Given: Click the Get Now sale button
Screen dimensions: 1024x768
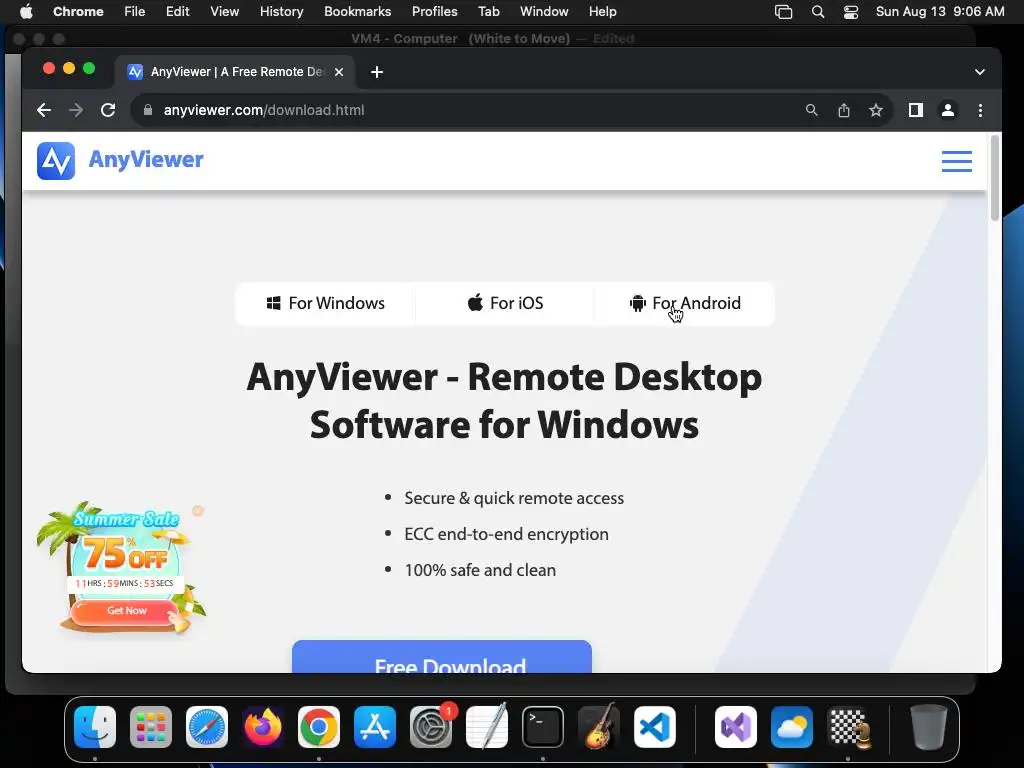Looking at the screenshot, I should (x=127, y=611).
